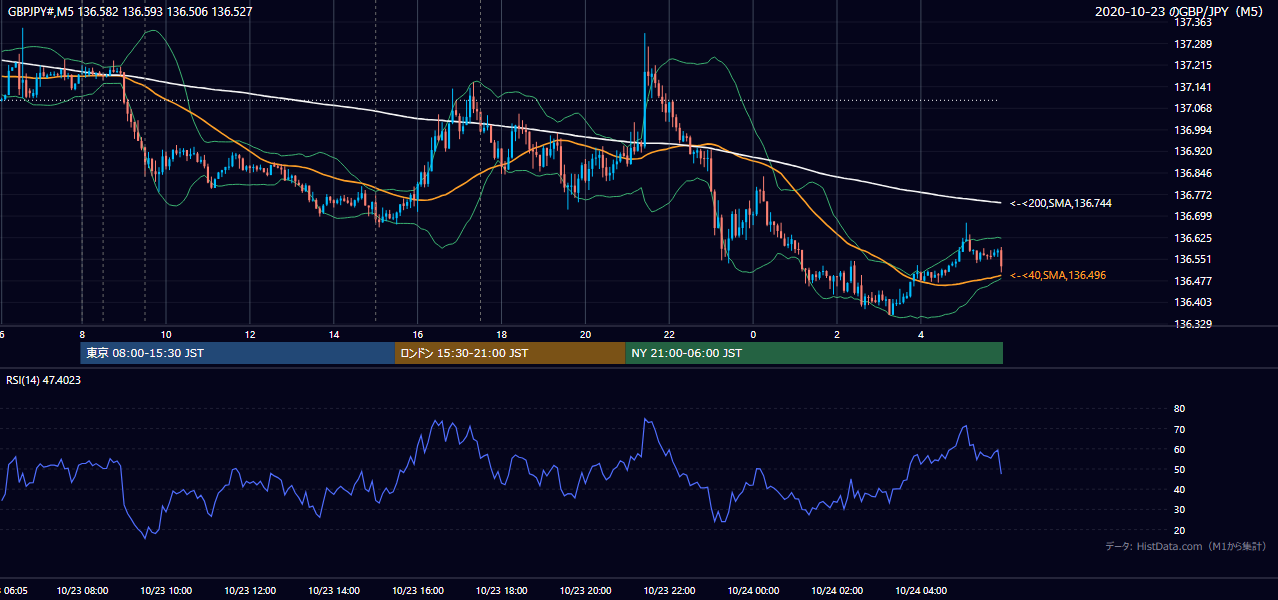Select the 40 SMA label 136.496

1058,275
